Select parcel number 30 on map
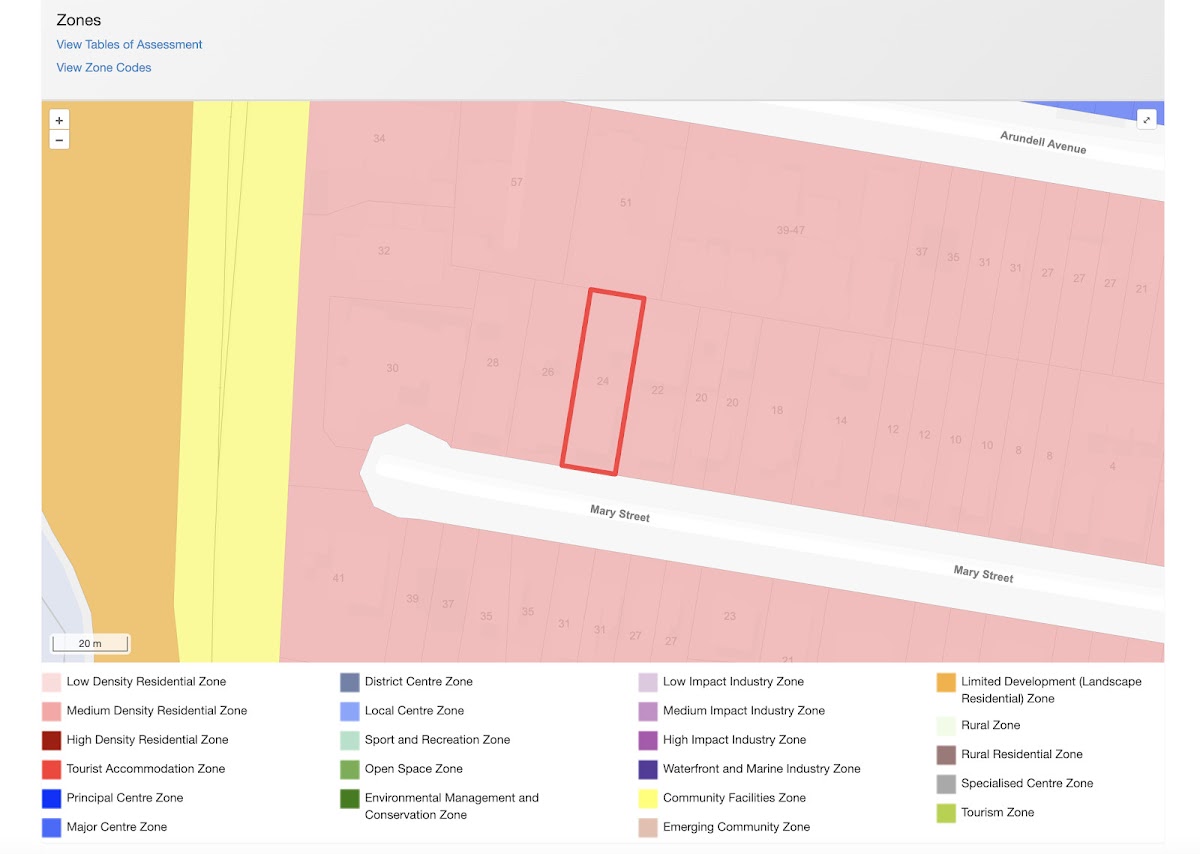The height and width of the screenshot is (854, 1200). (392, 368)
